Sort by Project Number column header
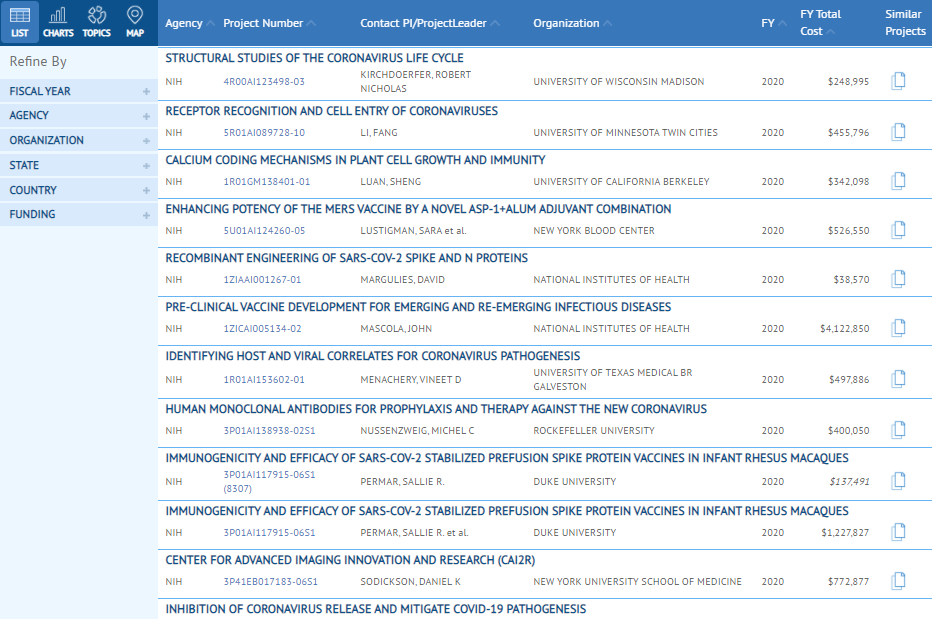The height and width of the screenshot is (619, 932). tap(269, 23)
